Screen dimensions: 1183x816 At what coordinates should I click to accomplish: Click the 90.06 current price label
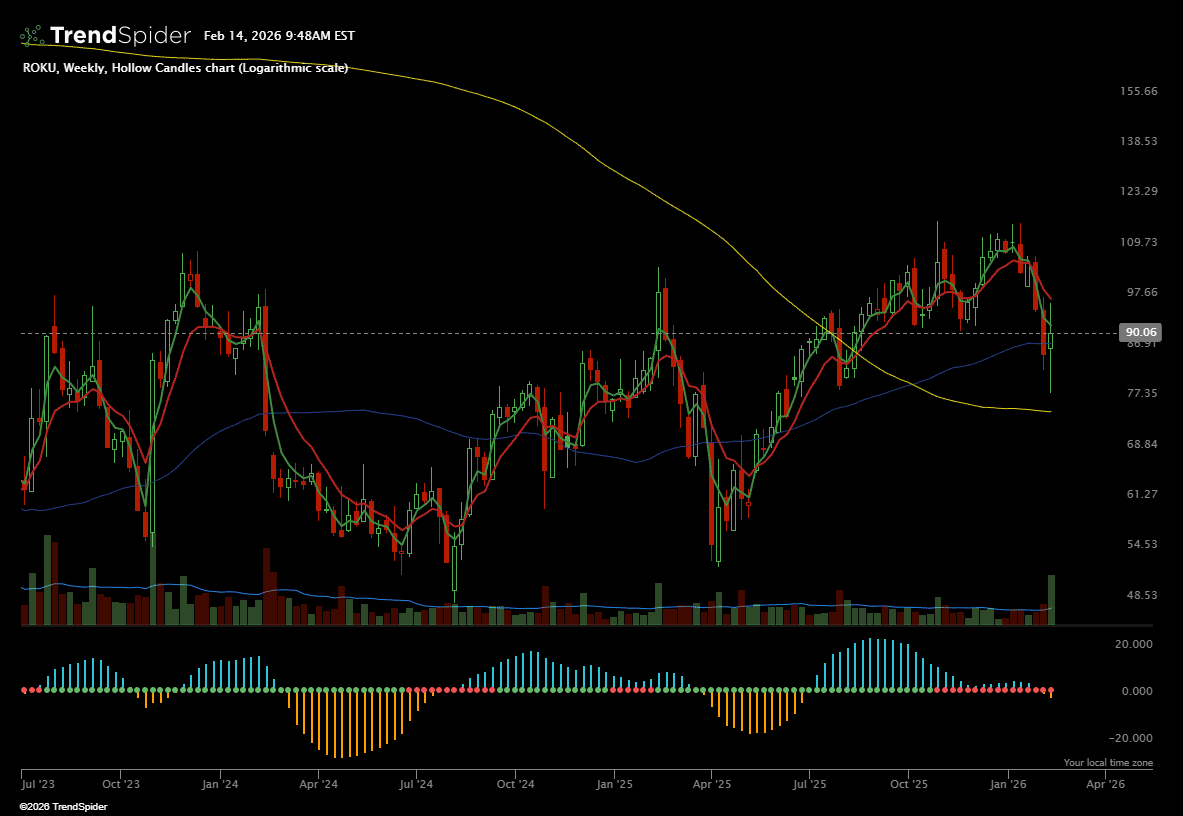(1141, 332)
